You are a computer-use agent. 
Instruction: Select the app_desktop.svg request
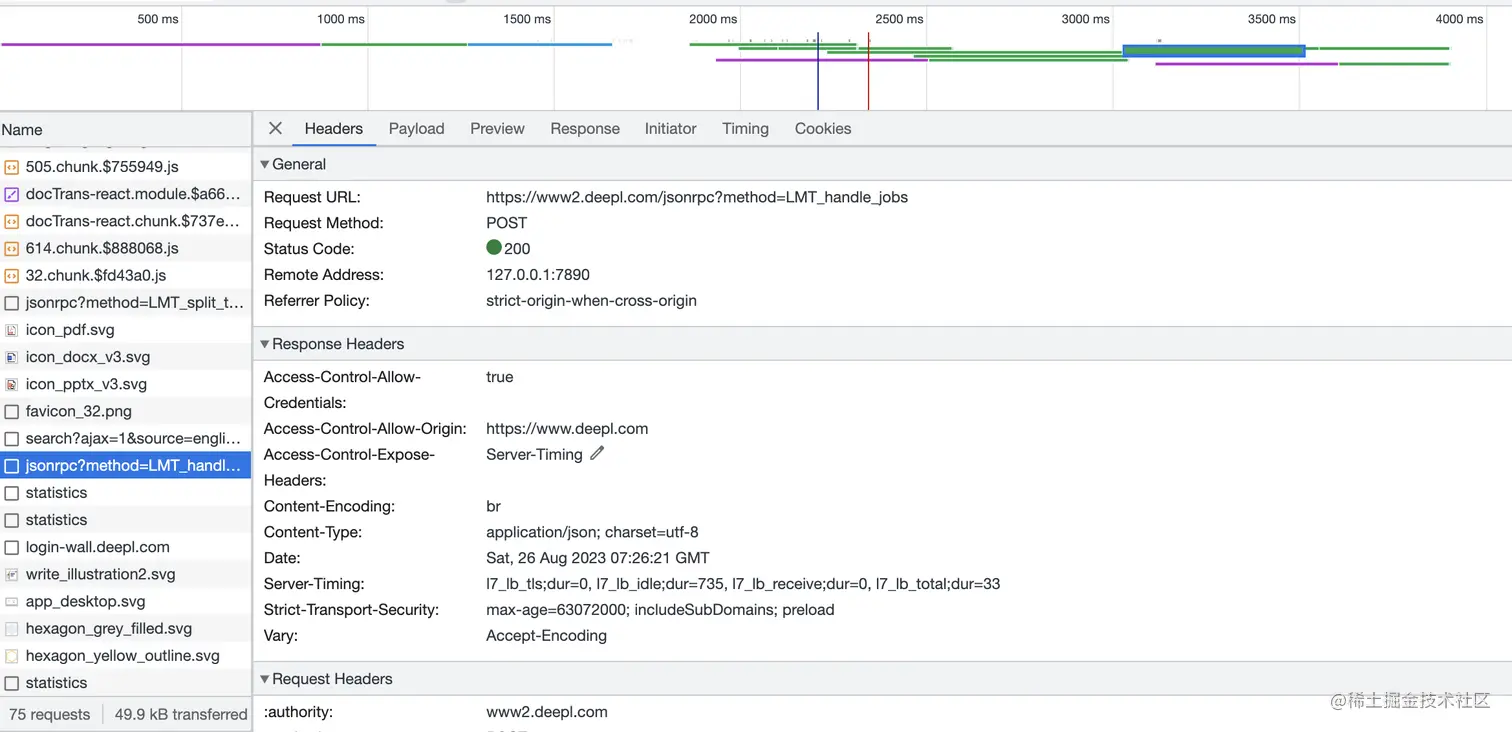[x=85, y=601]
